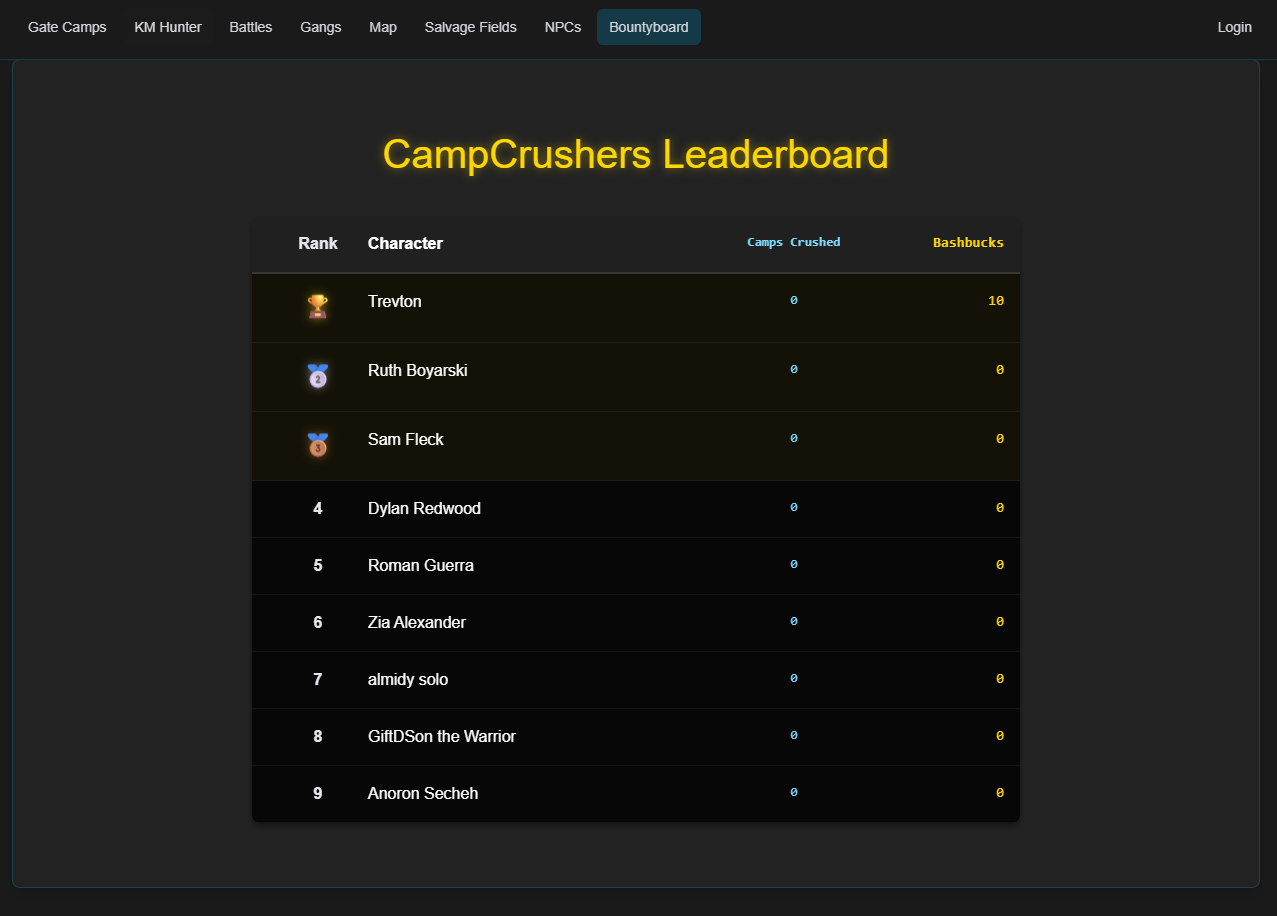
Task: Open the KM Hunter page
Action: click(x=167, y=27)
